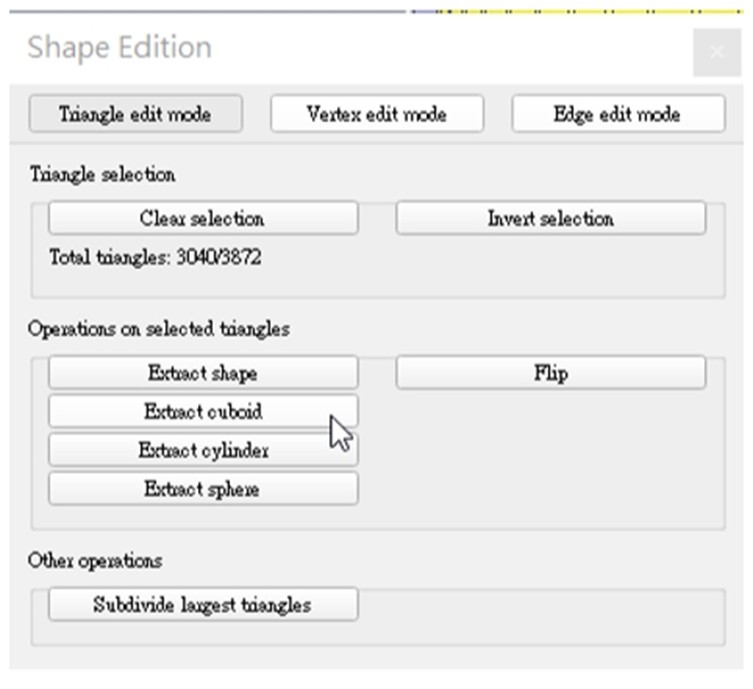Screen dimensions: 753x689
Task: Click the yellow strip above the dialog
Action: [x=580, y=10]
